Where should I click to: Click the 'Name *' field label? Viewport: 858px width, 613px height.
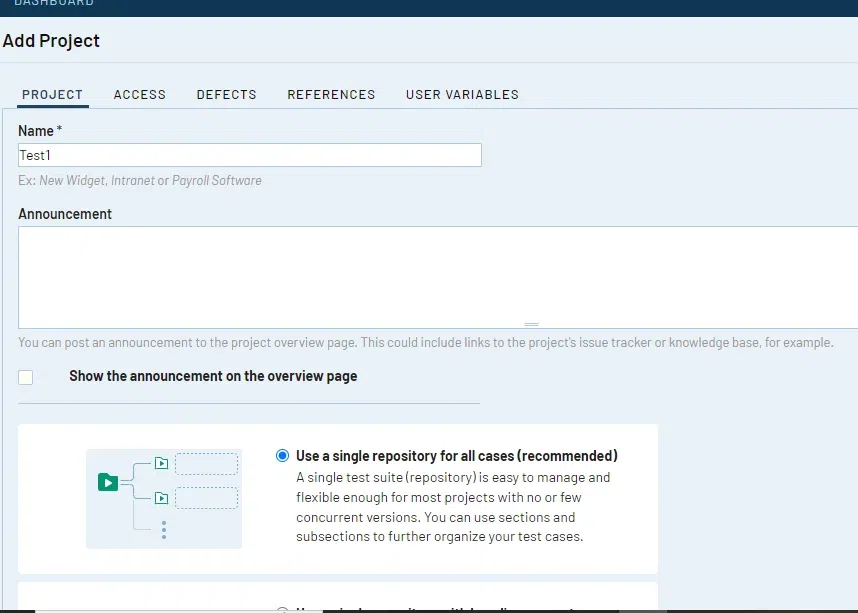(40, 131)
